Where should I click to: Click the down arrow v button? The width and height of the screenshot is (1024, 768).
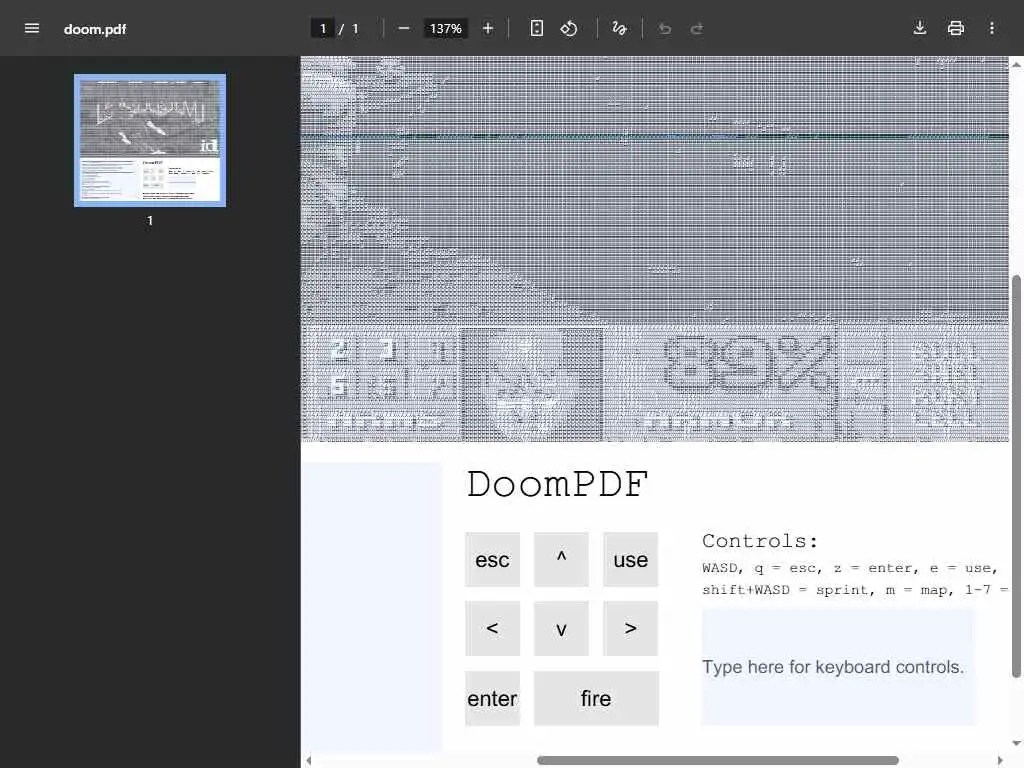(x=561, y=628)
